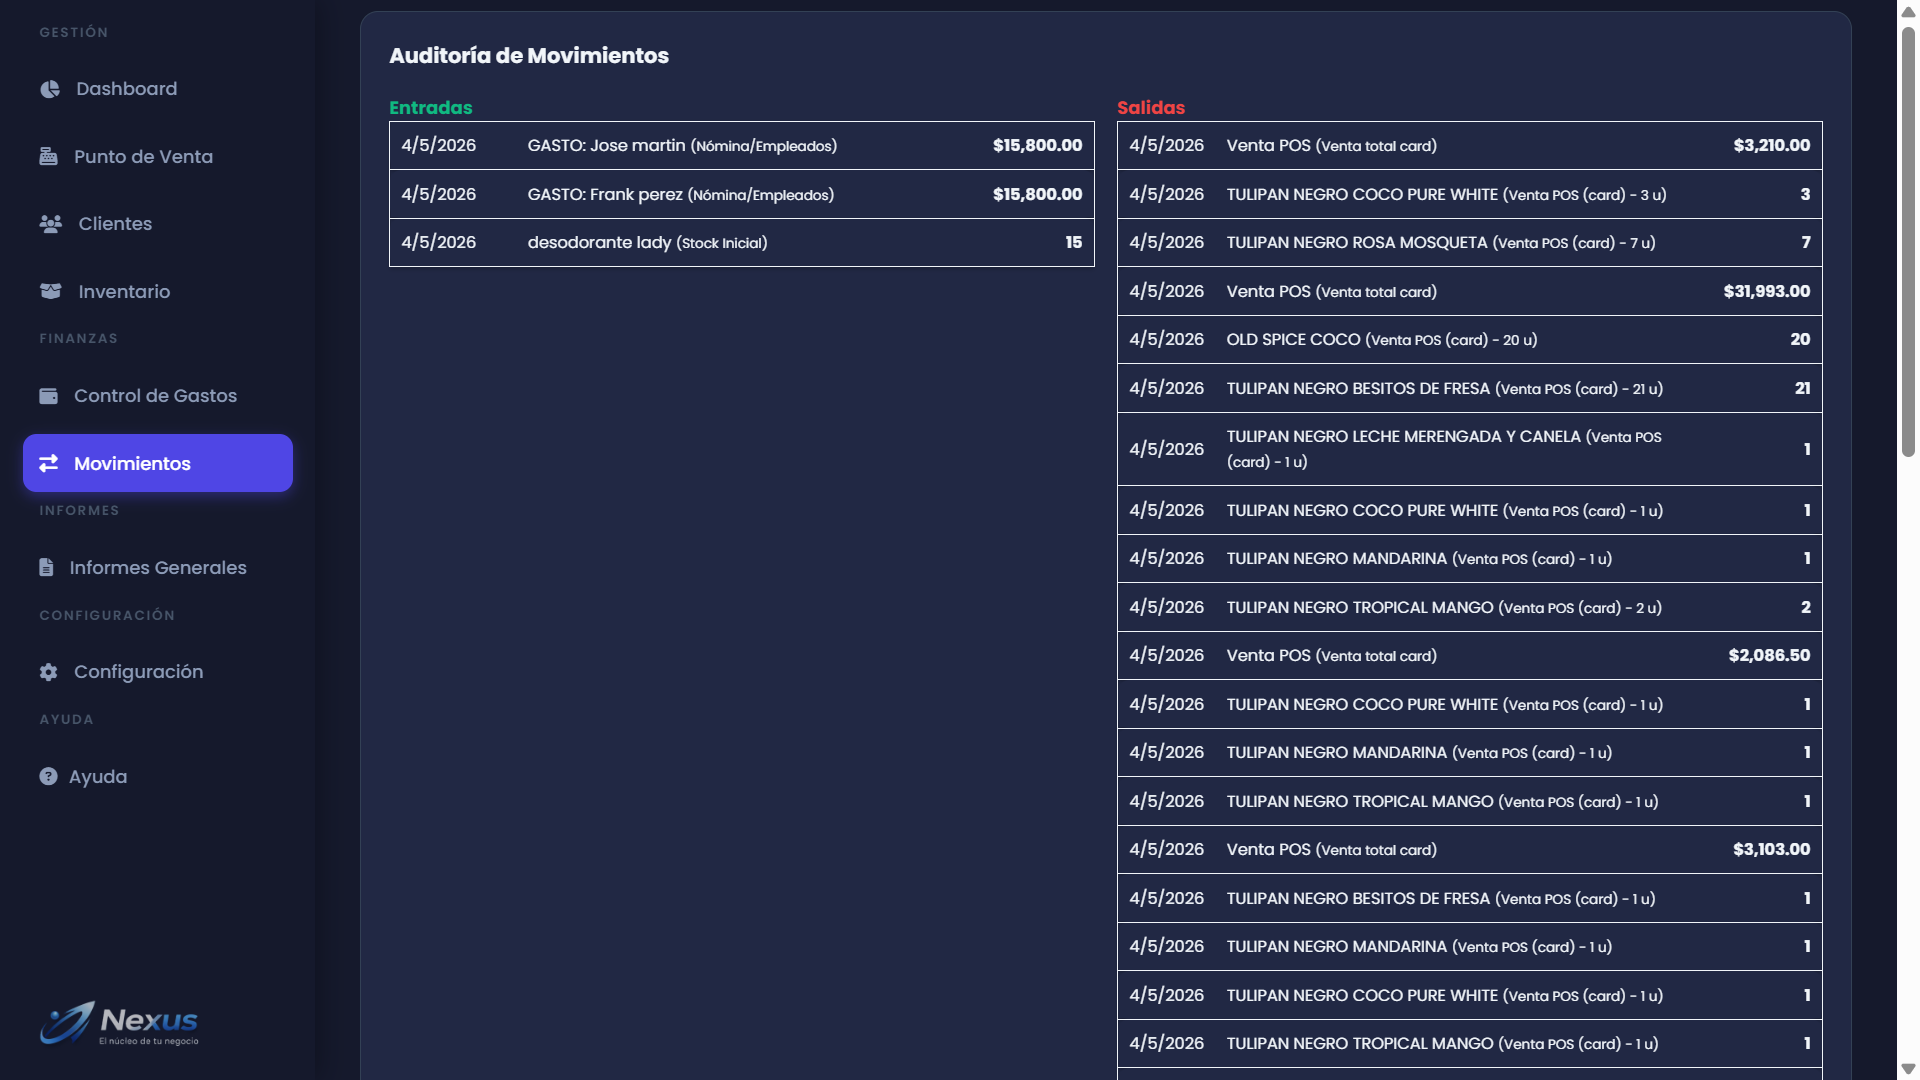Click the Punto de Venta register icon
Image resolution: width=1920 pixels, height=1080 pixels.
click(48, 156)
